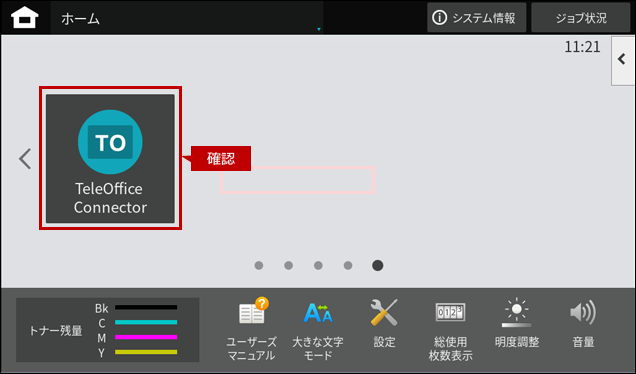Expand the right-side action panel chevron
The image size is (636, 374).
(623, 60)
